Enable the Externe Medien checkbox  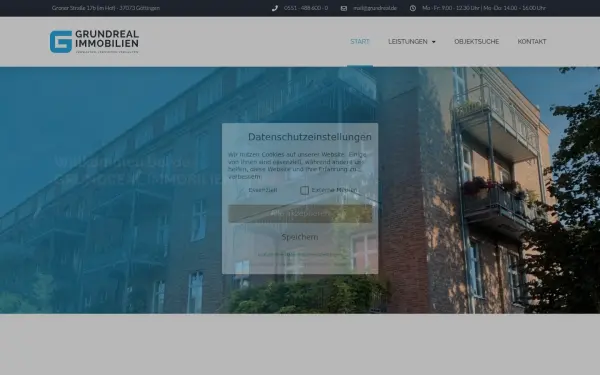pos(304,190)
